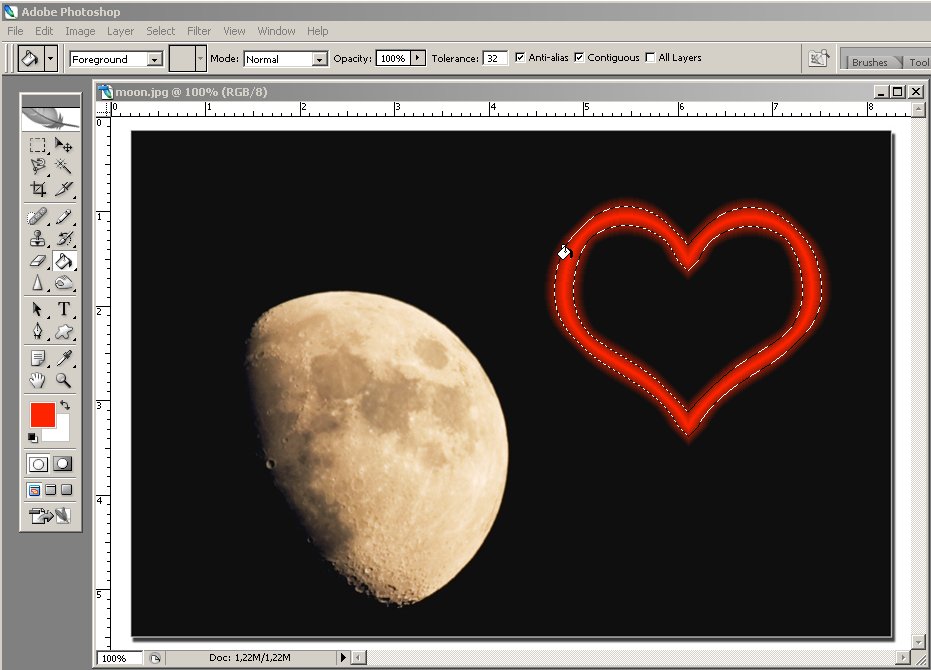
Task: Choose the Crop tool
Action: (38, 188)
